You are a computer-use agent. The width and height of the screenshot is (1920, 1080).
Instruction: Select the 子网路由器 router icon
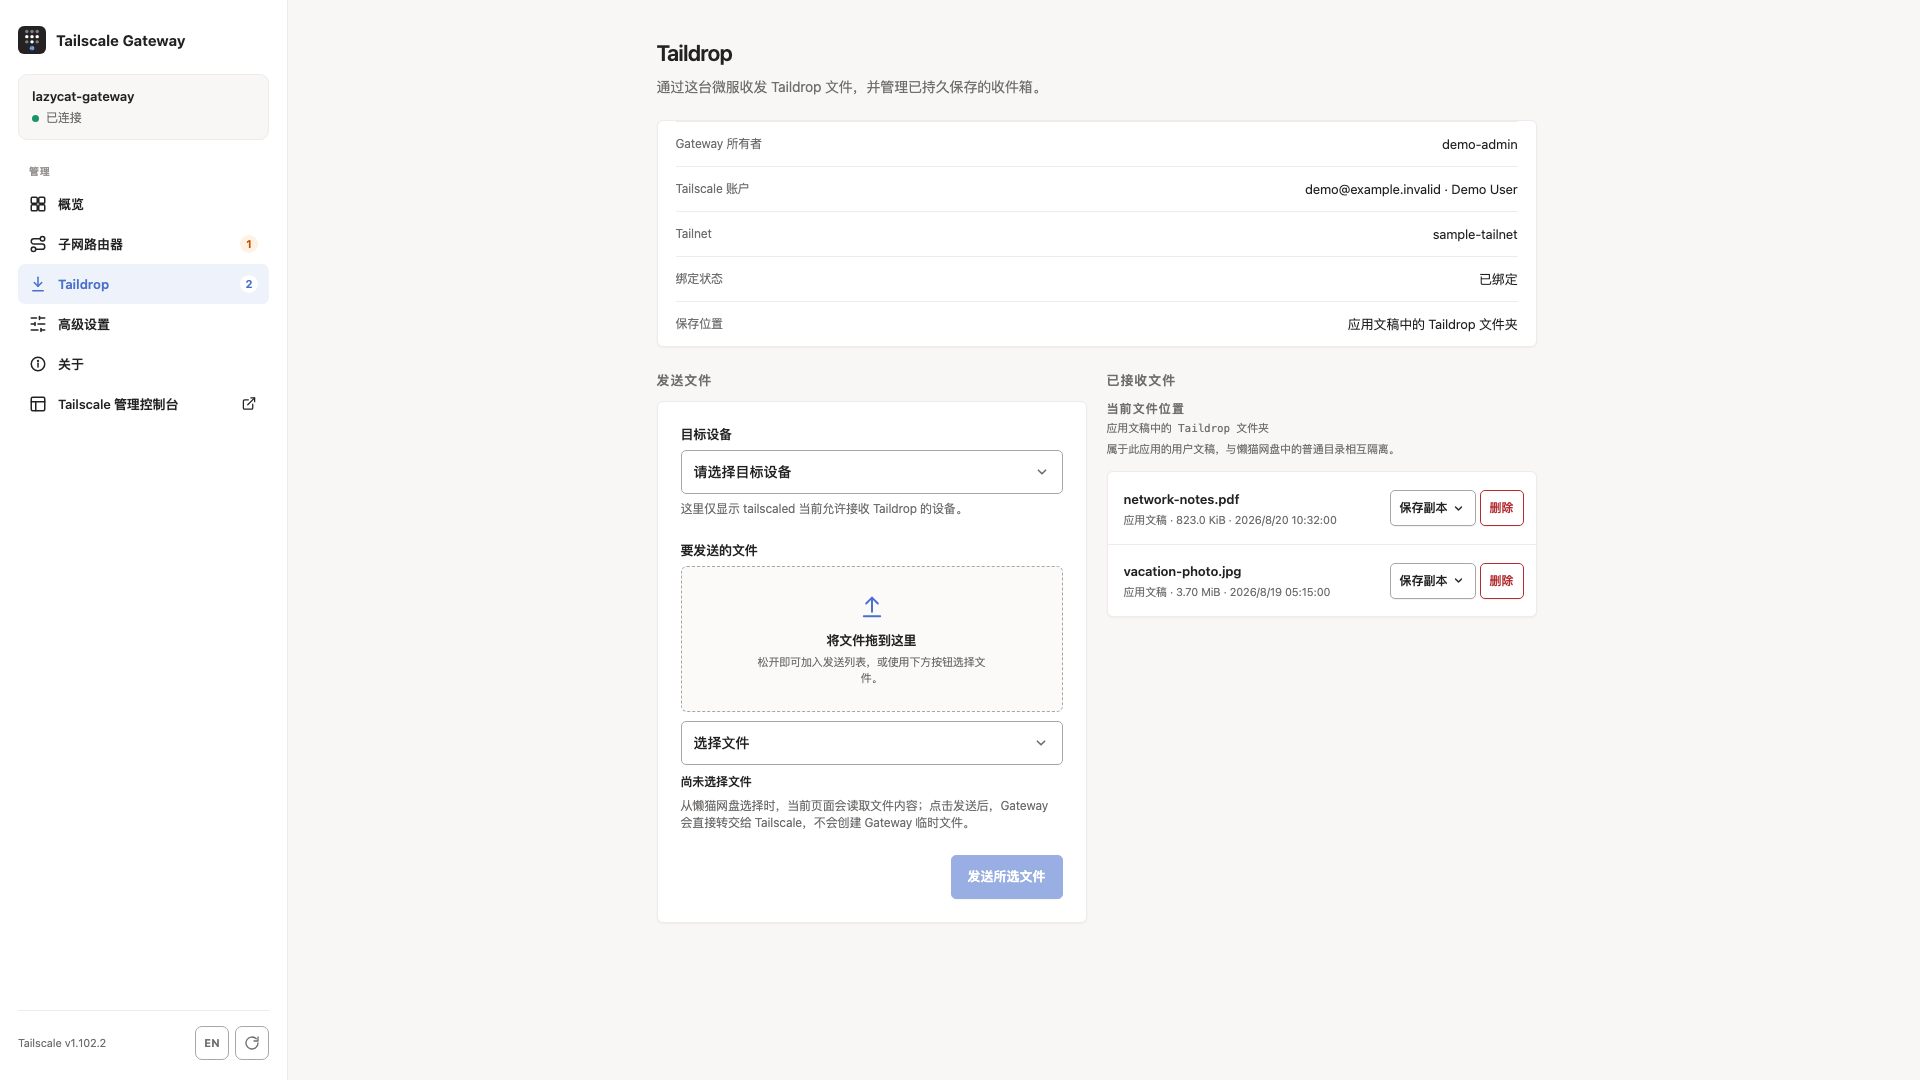pos(38,244)
